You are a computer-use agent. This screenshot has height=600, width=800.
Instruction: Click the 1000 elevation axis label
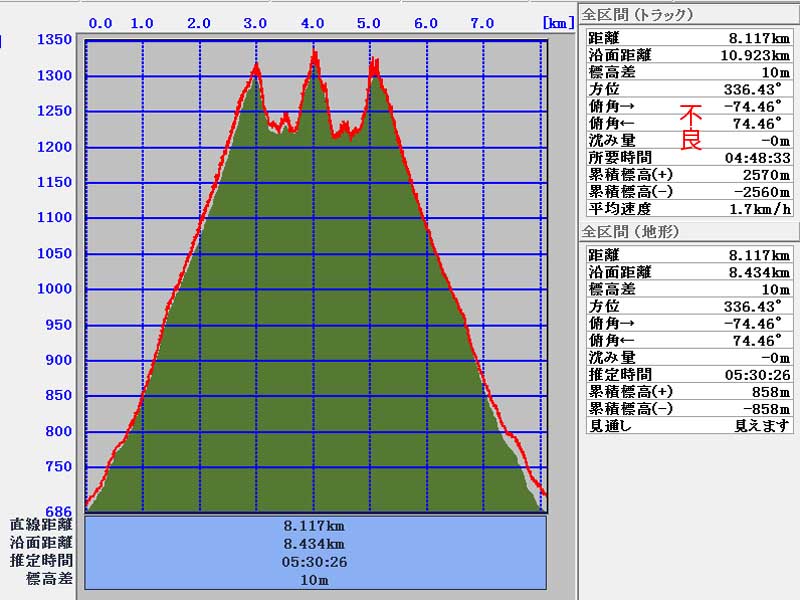[x=54, y=289]
